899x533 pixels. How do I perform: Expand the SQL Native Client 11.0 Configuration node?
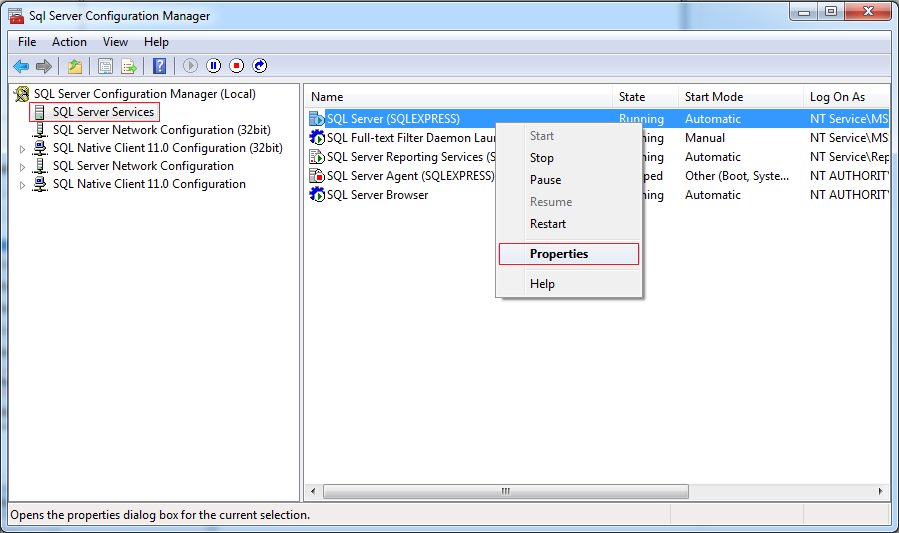(x=22, y=185)
